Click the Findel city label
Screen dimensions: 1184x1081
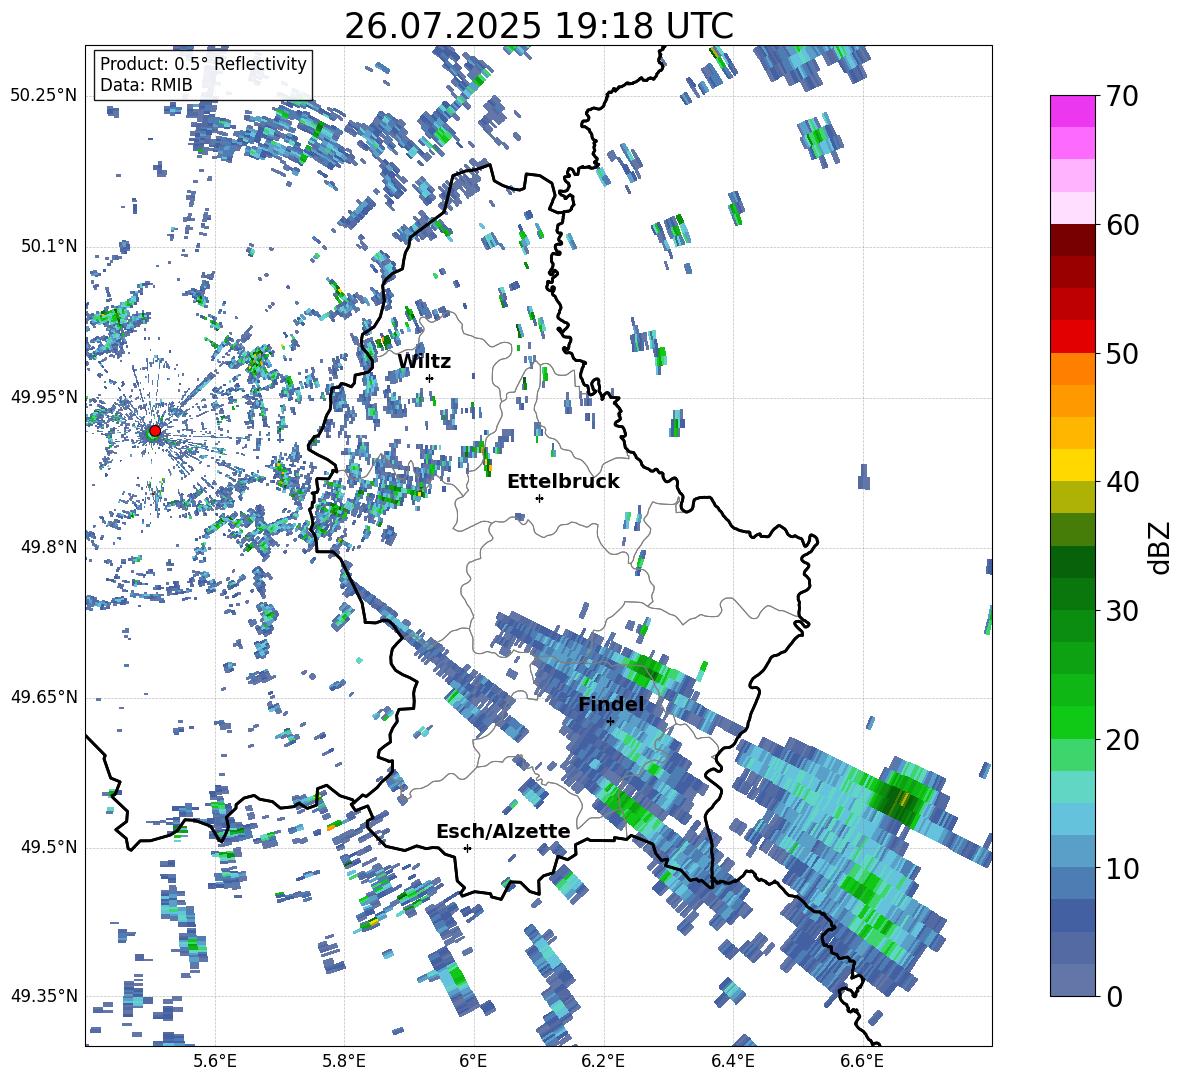[x=611, y=704]
